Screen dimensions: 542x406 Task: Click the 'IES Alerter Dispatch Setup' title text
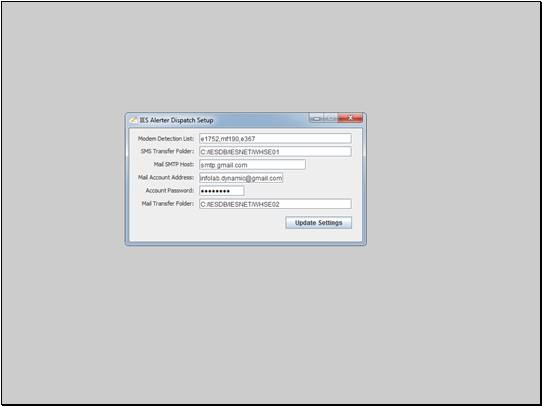coord(177,120)
